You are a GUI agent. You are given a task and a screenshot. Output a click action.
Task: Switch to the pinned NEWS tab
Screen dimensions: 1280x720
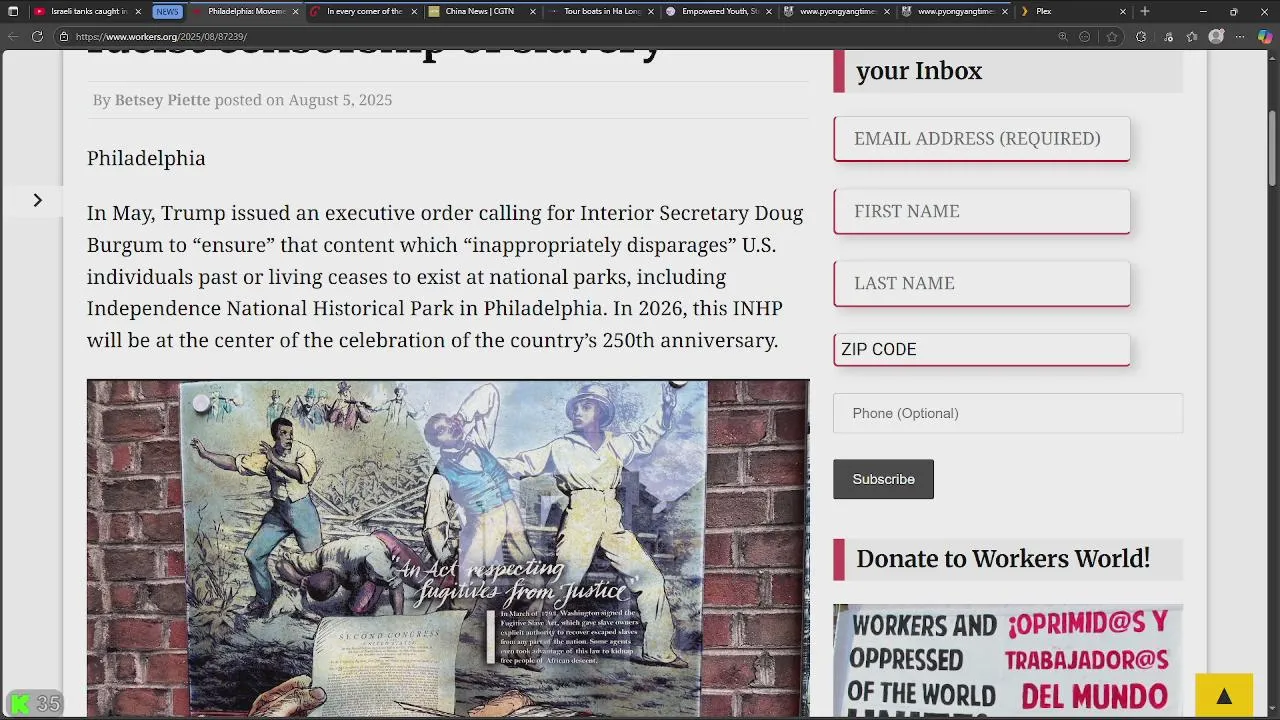click(167, 11)
